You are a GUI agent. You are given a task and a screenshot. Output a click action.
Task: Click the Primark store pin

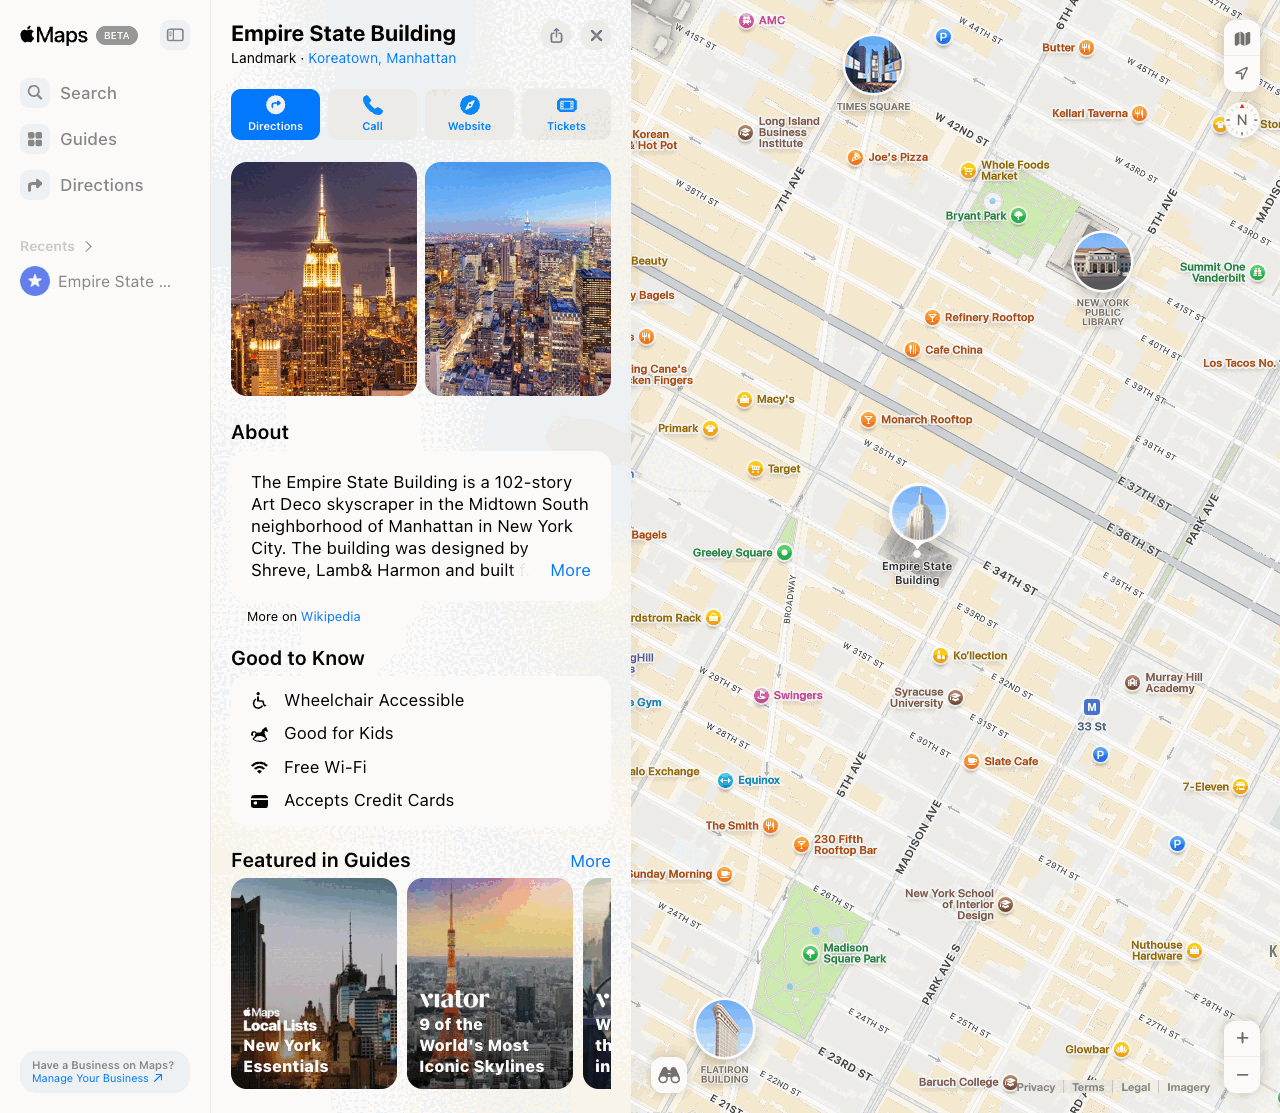pos(710,428)
